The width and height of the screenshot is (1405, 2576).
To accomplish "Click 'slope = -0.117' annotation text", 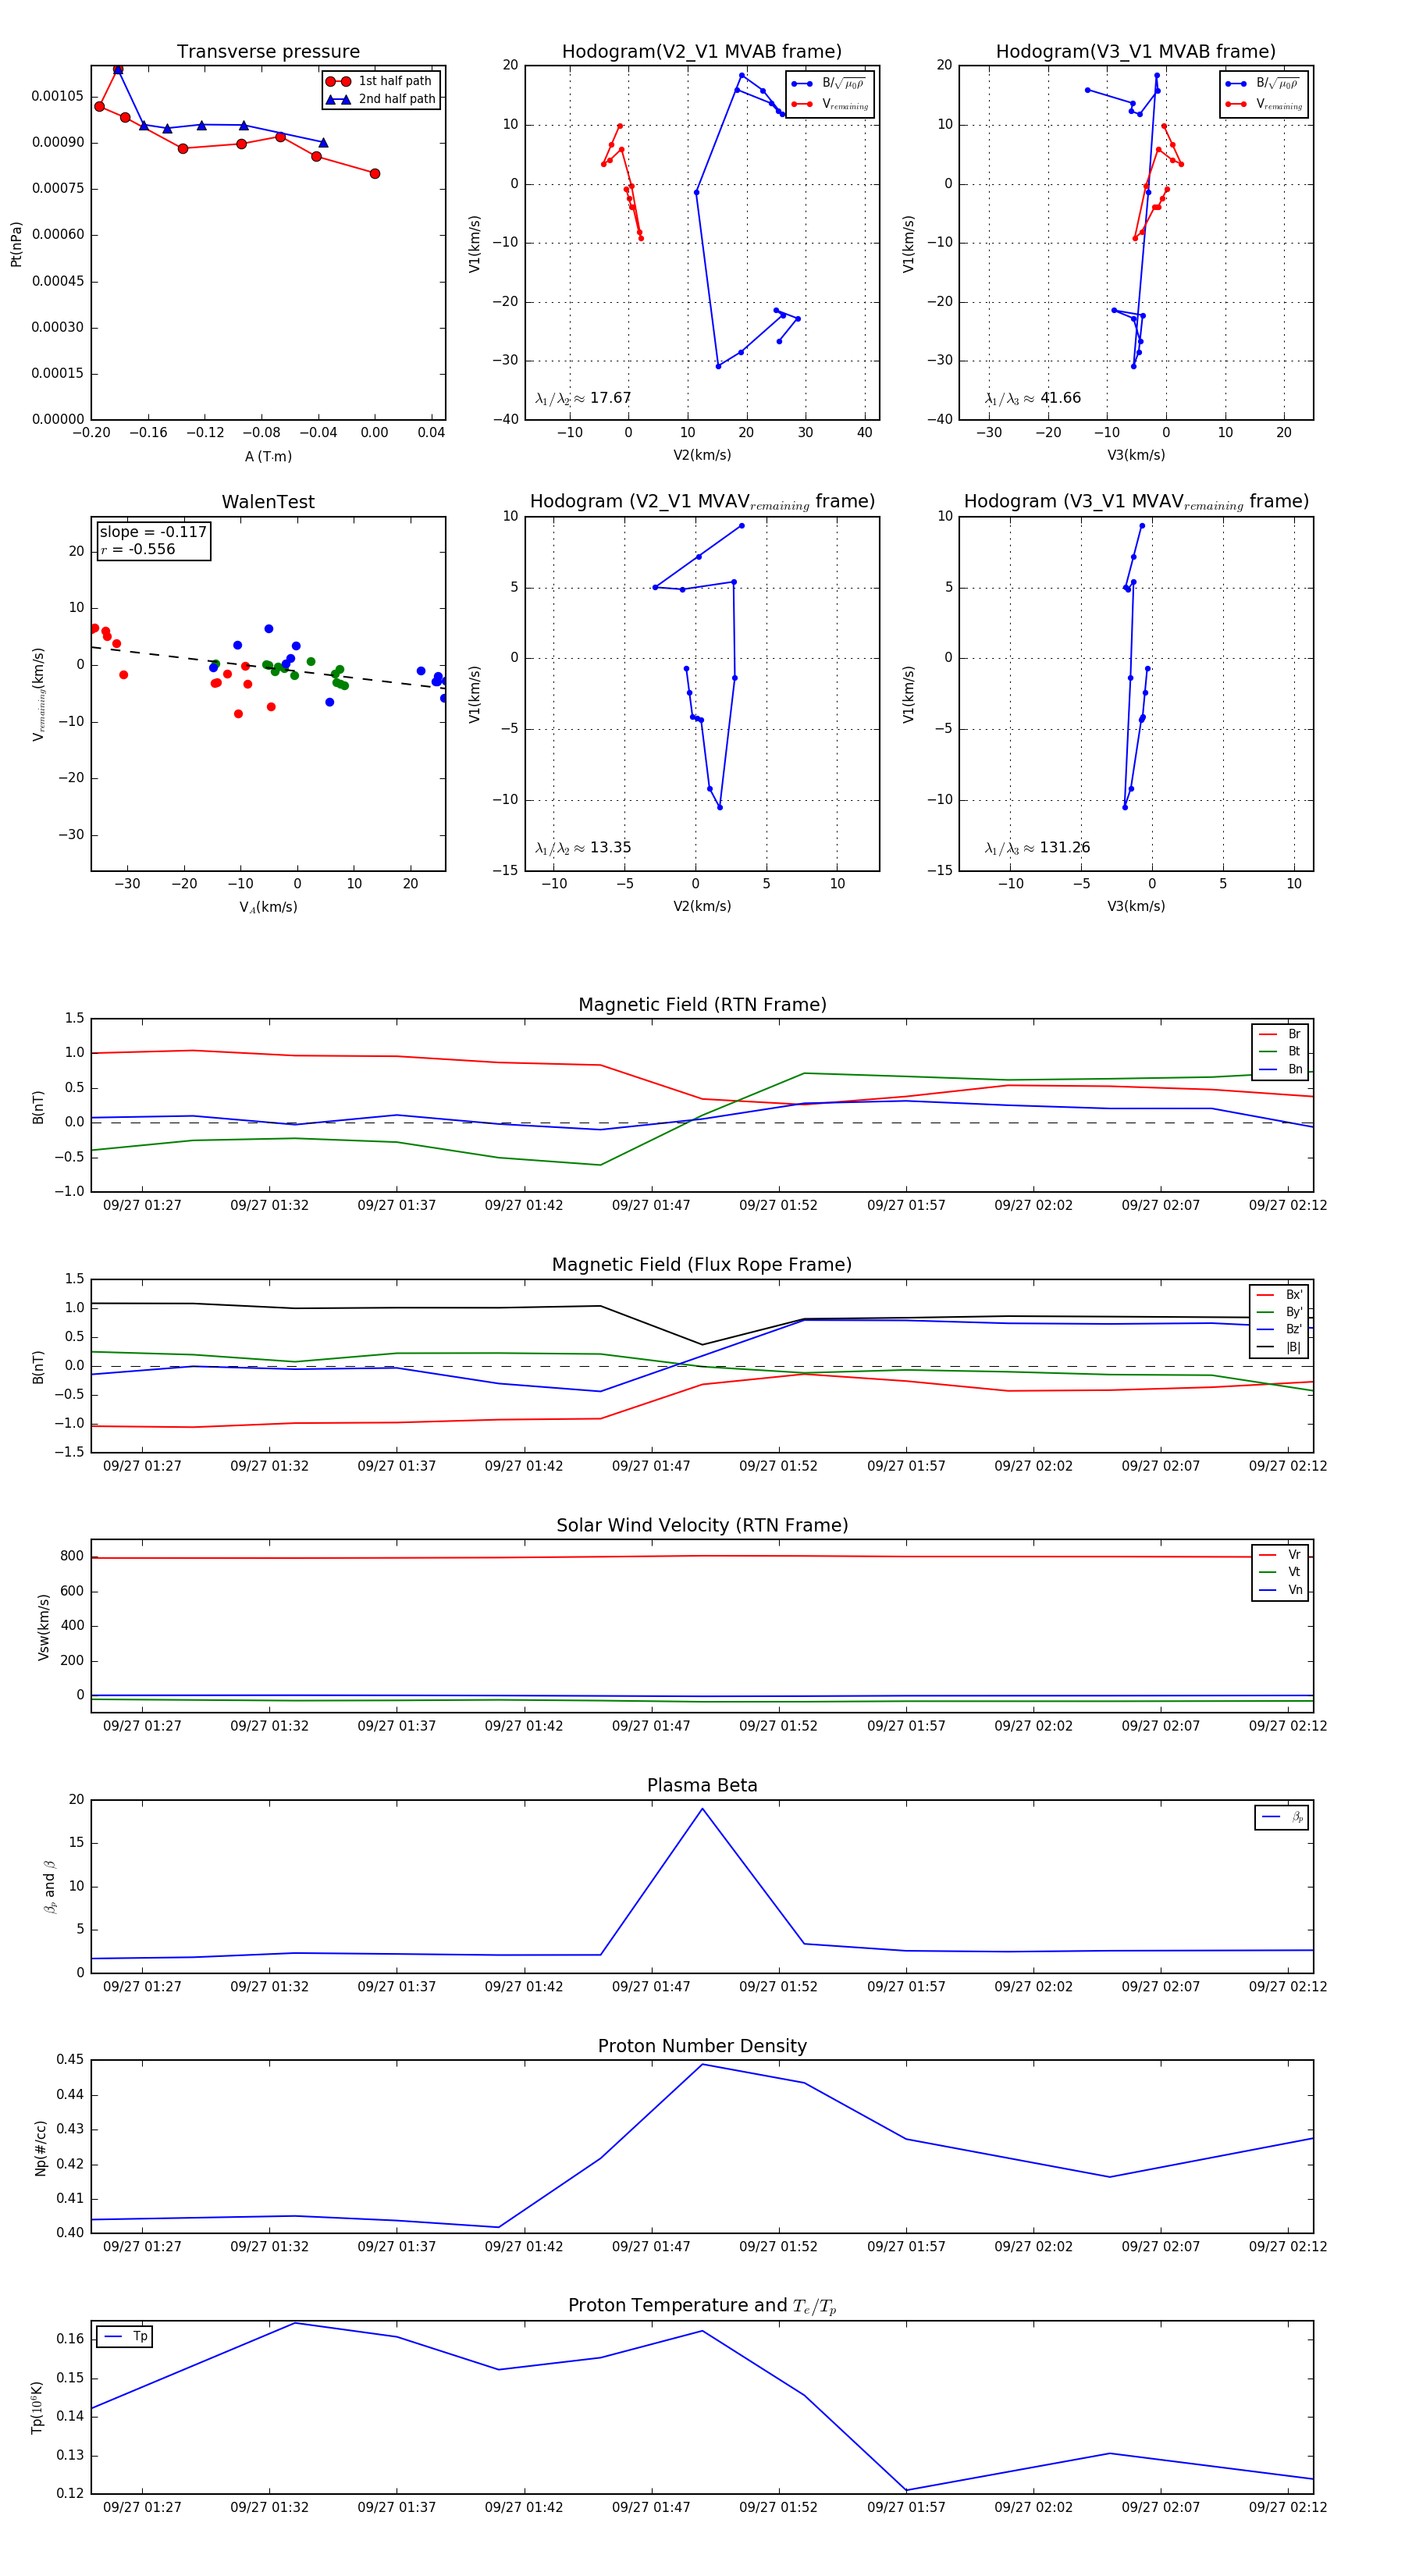I will point(153,532).
